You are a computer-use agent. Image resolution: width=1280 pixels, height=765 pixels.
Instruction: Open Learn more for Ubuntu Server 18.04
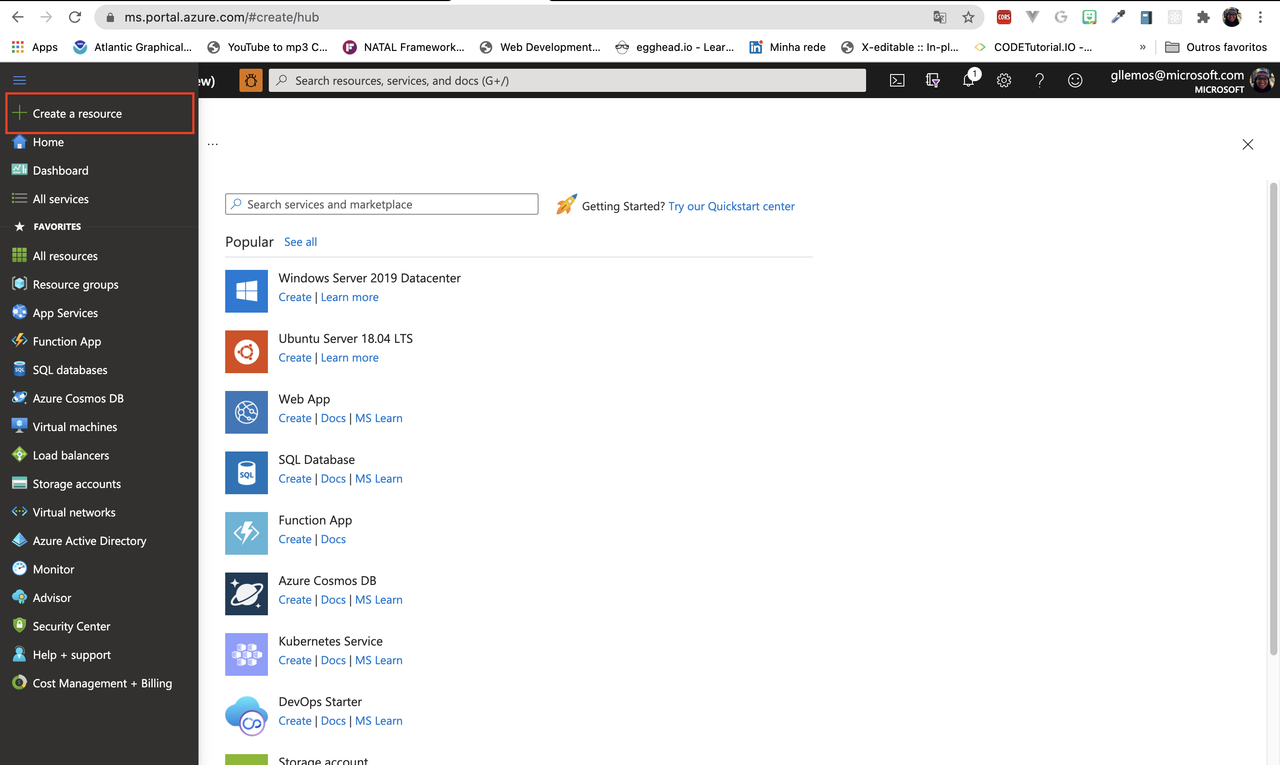coord(350,358)
